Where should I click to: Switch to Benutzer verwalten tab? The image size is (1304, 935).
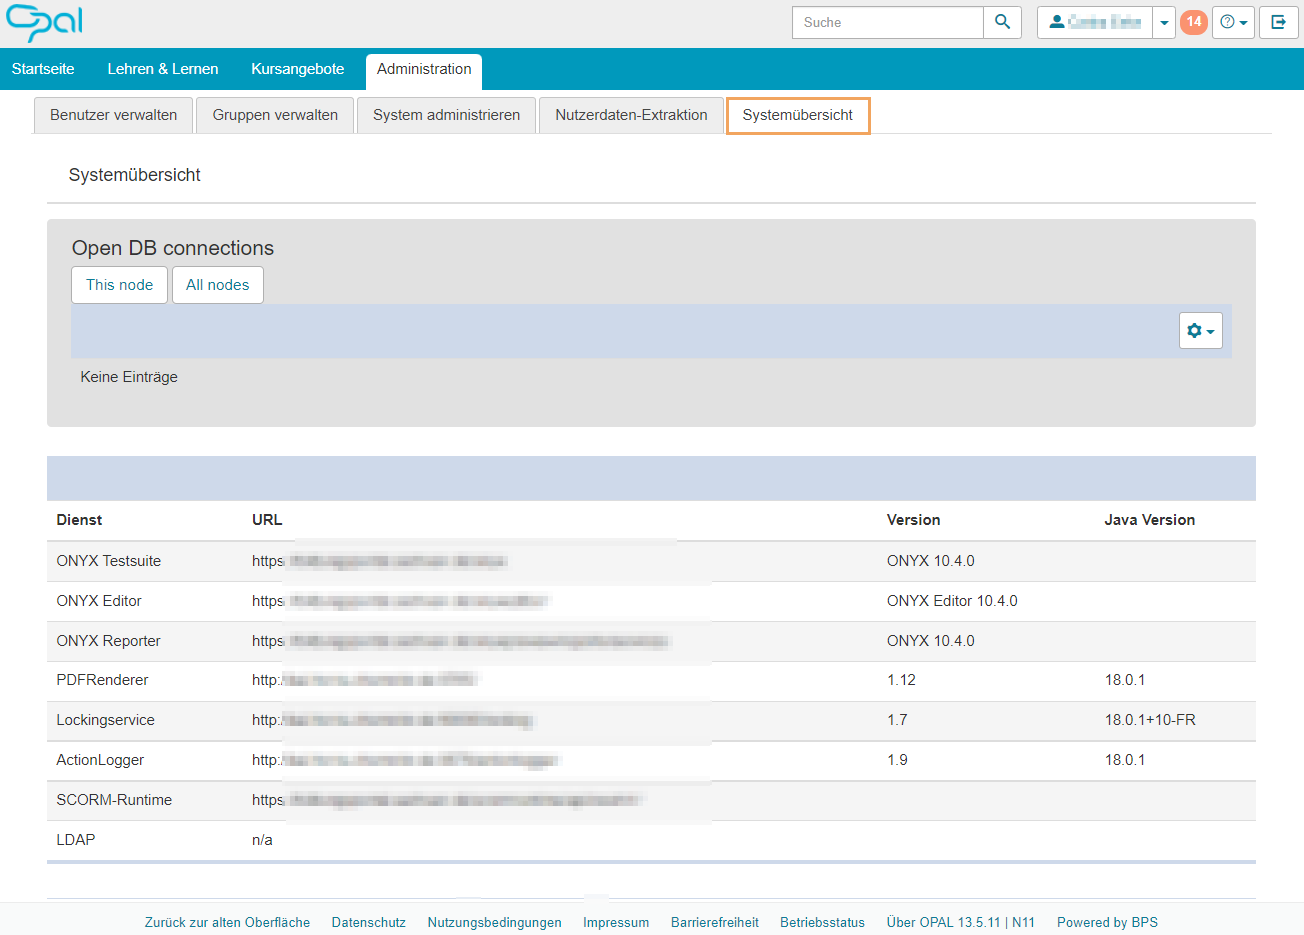click(114, 115)
